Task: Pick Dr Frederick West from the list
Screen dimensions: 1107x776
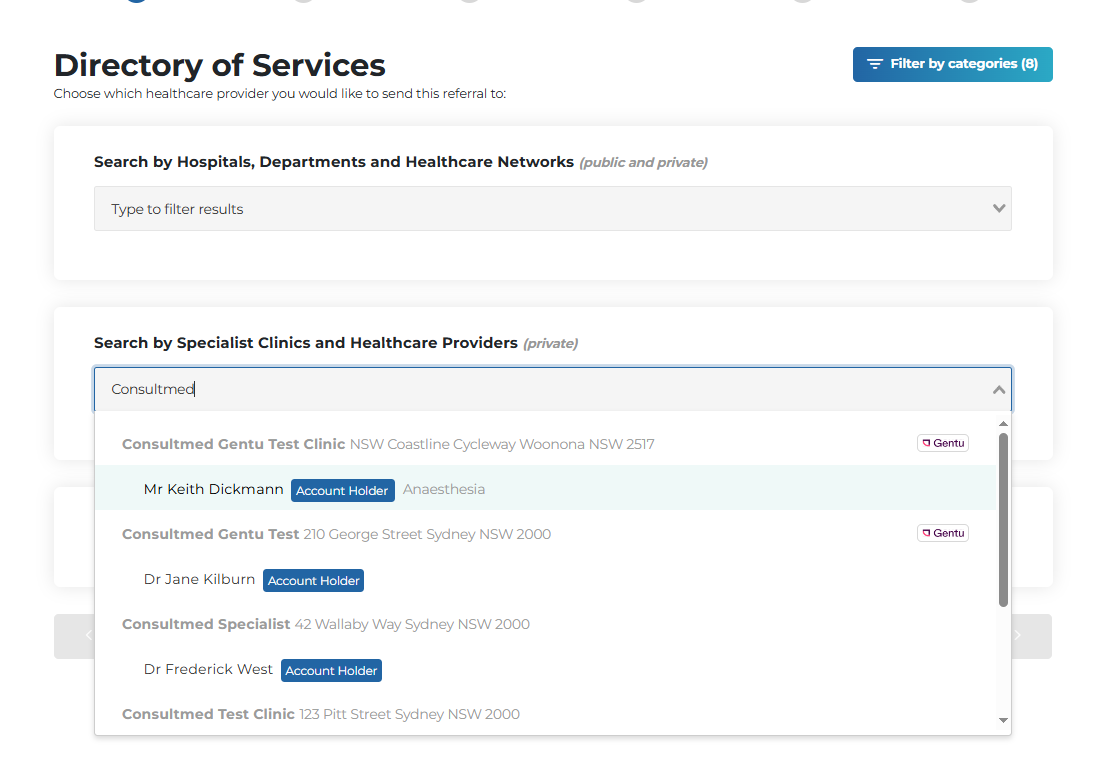Action: tap(208, 669)
